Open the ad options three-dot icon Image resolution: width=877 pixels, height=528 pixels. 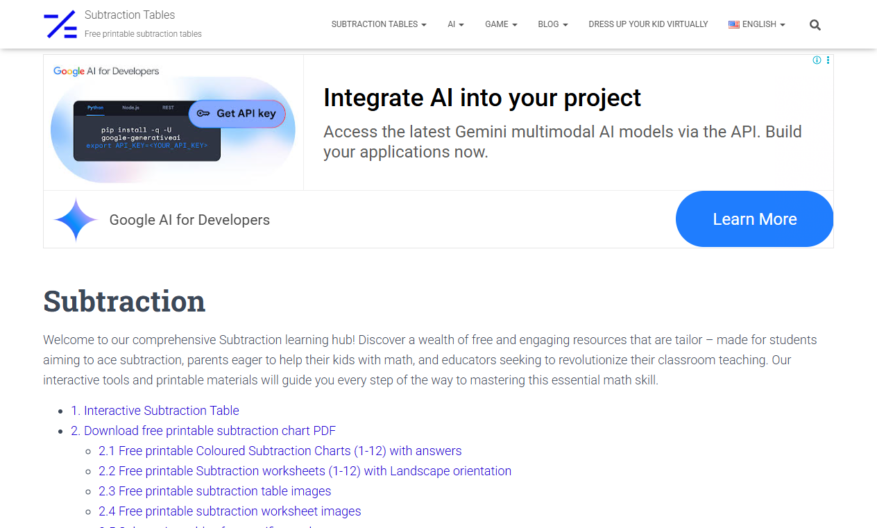pos(828,60)
